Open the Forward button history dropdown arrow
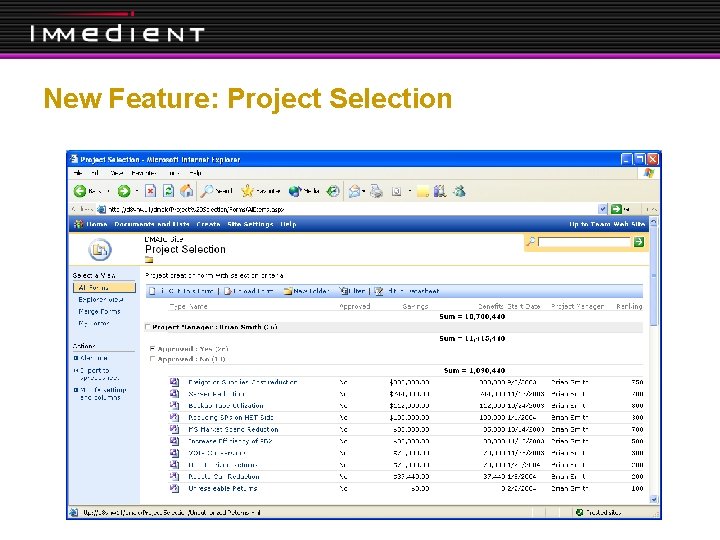The width and height of the screenshot is (720, 540). click(x=137, y=191)
